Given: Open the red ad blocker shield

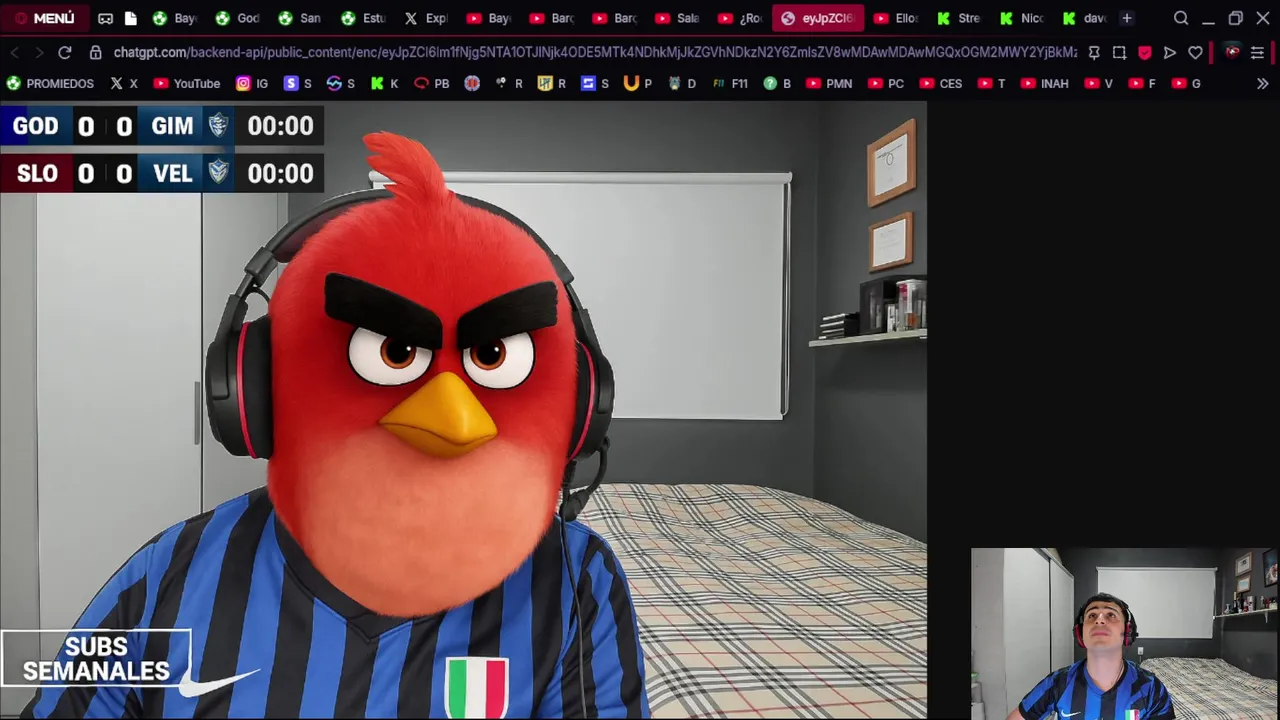Looking at the screenshot, I should pyautogui.click(x=1145, y=52).
